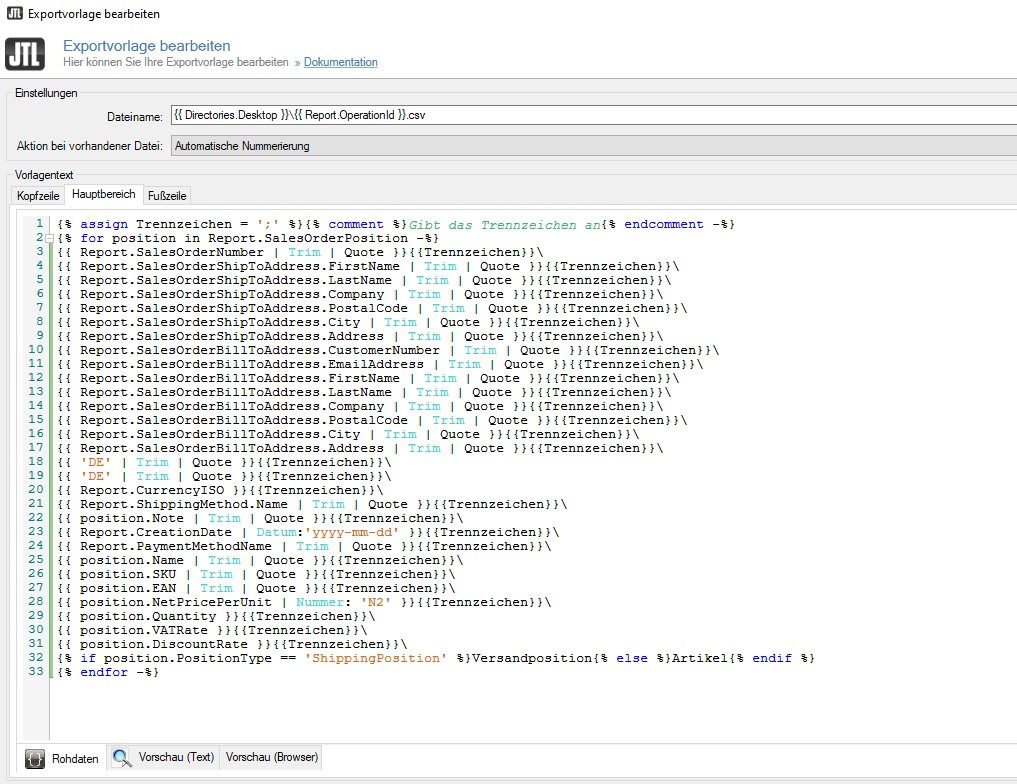Open the Aktion bei vorhandener Datei dropdown
Screen dimensions: 1017x784
point(592,146)
